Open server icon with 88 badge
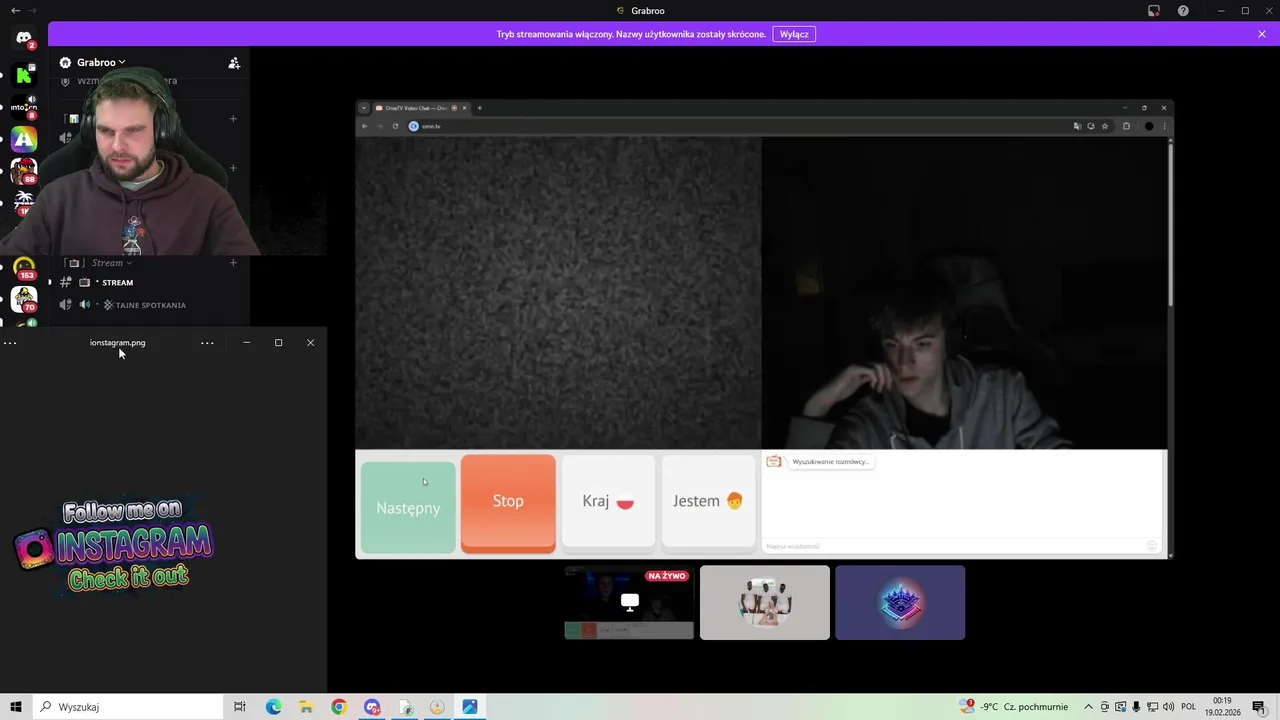The image size is (1280, 720). tap(24, 171)
